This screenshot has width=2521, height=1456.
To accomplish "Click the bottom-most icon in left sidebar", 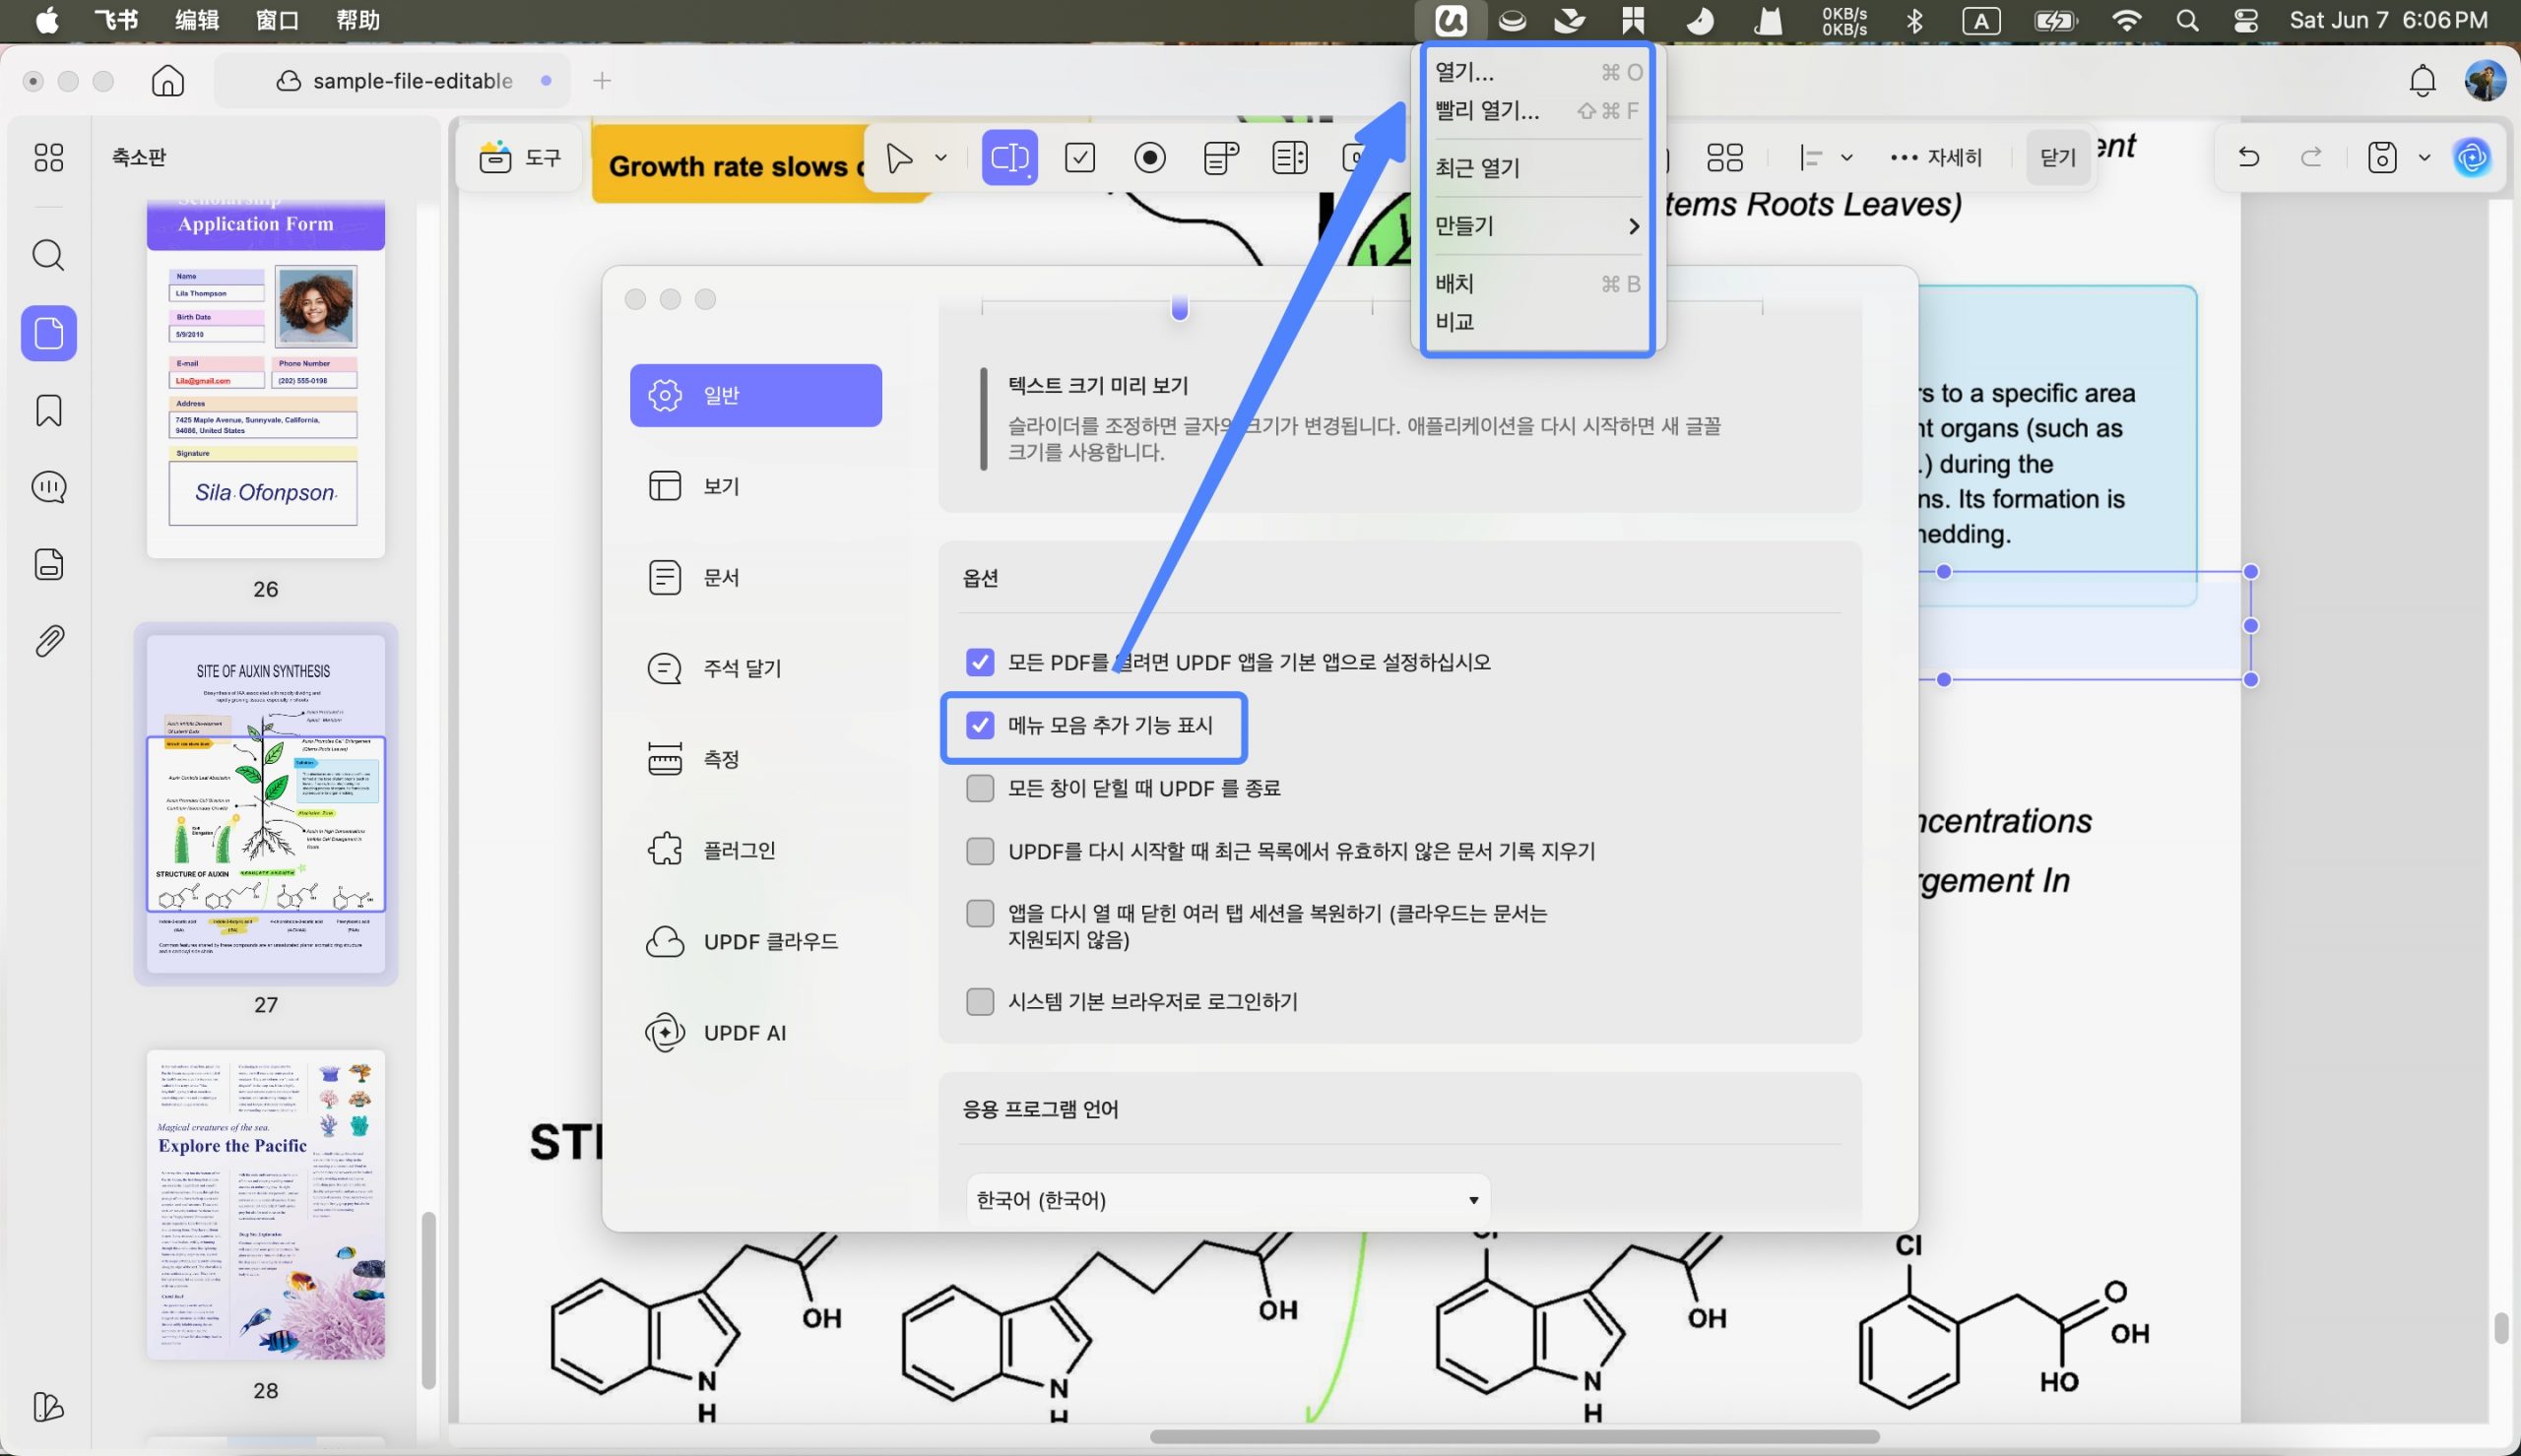I will point(49,1407).
